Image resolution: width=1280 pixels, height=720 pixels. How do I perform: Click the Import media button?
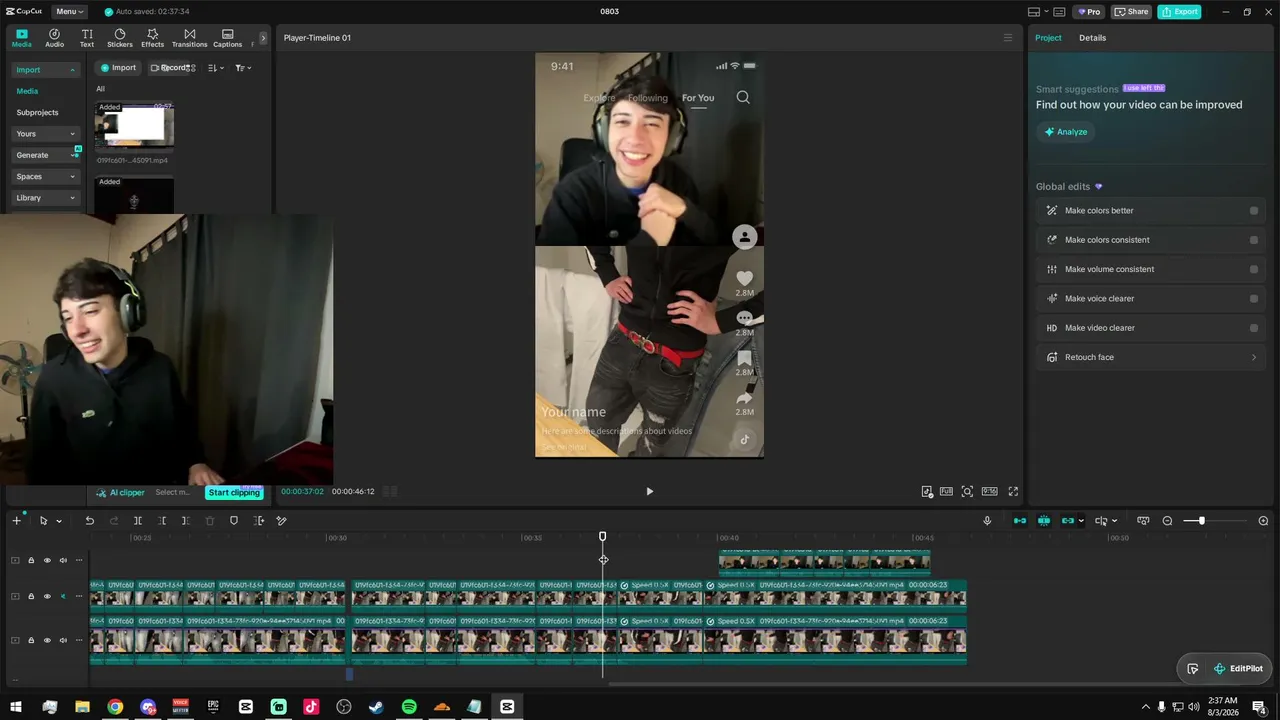point(118,68)
